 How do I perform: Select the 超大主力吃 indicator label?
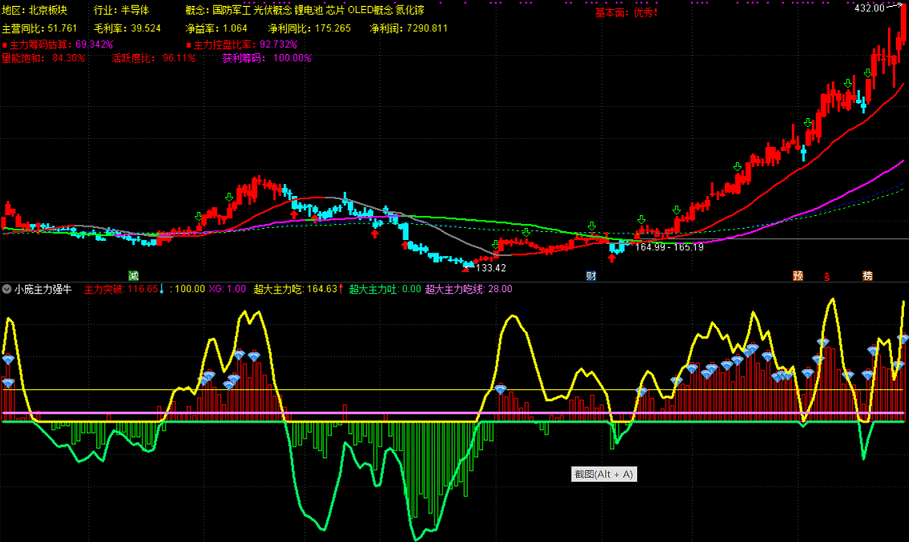(x=297, y=289)
